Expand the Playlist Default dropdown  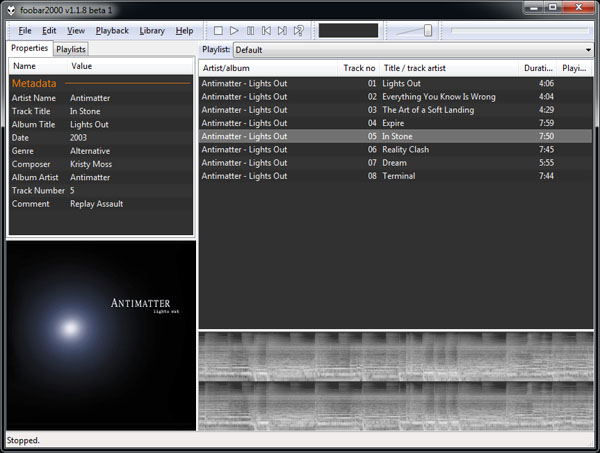point(413,50)
